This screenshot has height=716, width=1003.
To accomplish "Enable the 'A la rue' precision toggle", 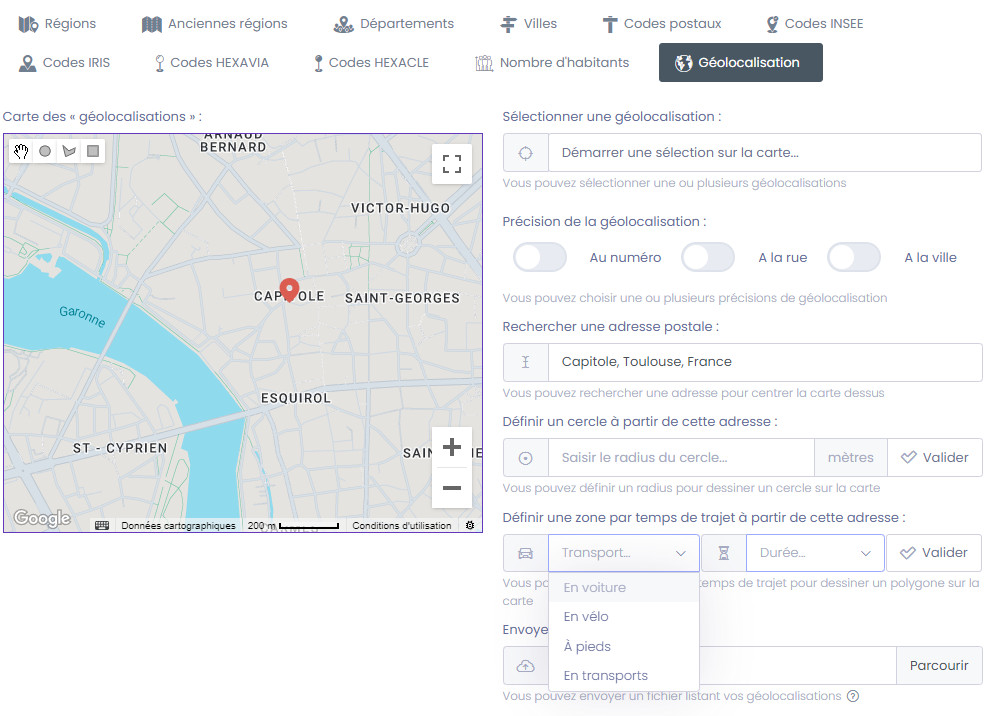I will (708, 257).
